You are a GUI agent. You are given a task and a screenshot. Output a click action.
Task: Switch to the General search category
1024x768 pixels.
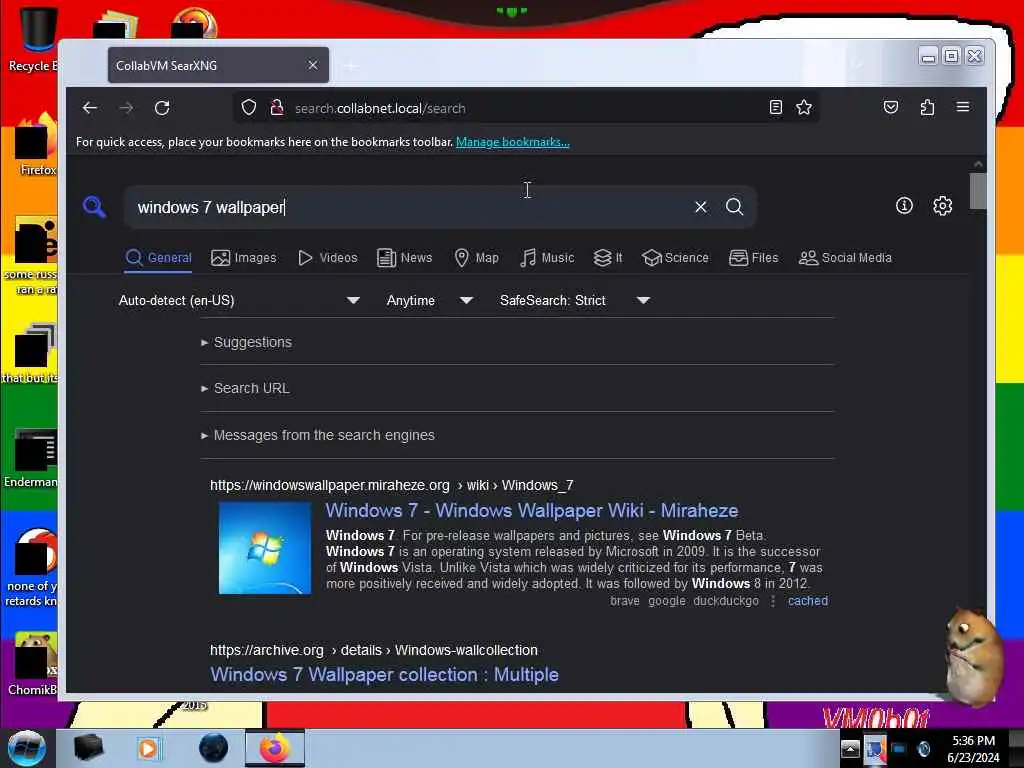pyautogui.click(x=159, y=258)
